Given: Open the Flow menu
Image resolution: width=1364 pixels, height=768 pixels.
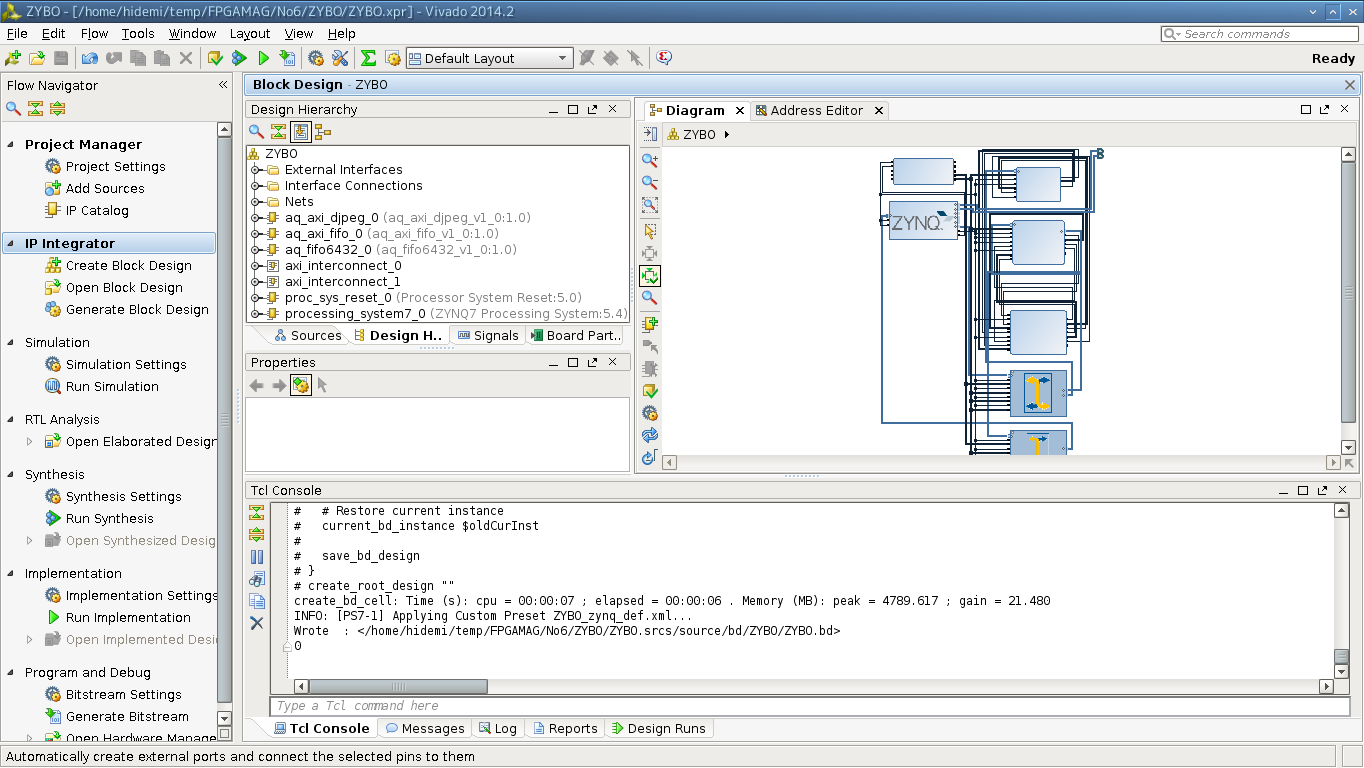Looking at the screenshot, I should 94,33.
